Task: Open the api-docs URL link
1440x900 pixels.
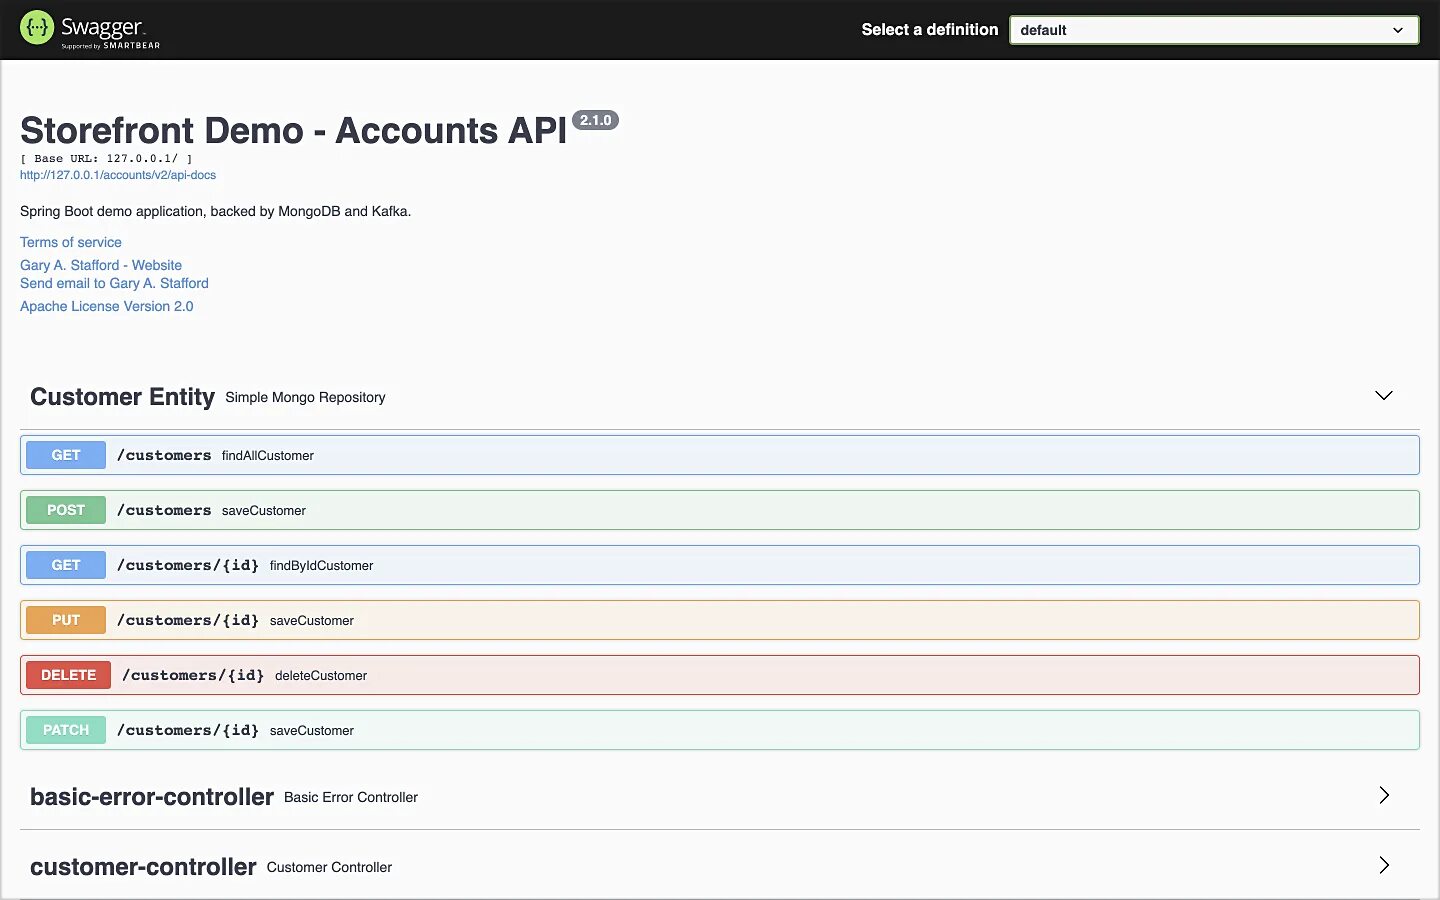Action: [x=118, y=175]
